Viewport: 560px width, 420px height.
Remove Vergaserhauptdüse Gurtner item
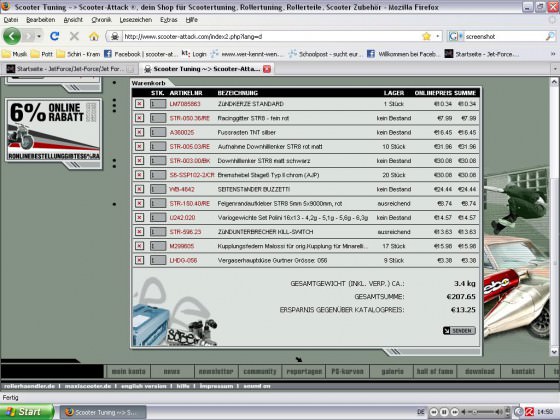tap(139, 260)
